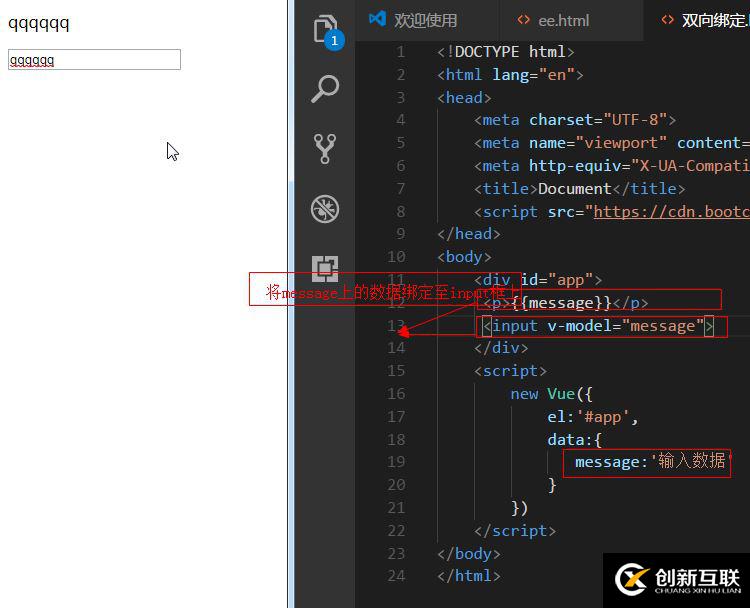Click the <title>Document</title> line
Screen dimensions: 750x608
579,188
